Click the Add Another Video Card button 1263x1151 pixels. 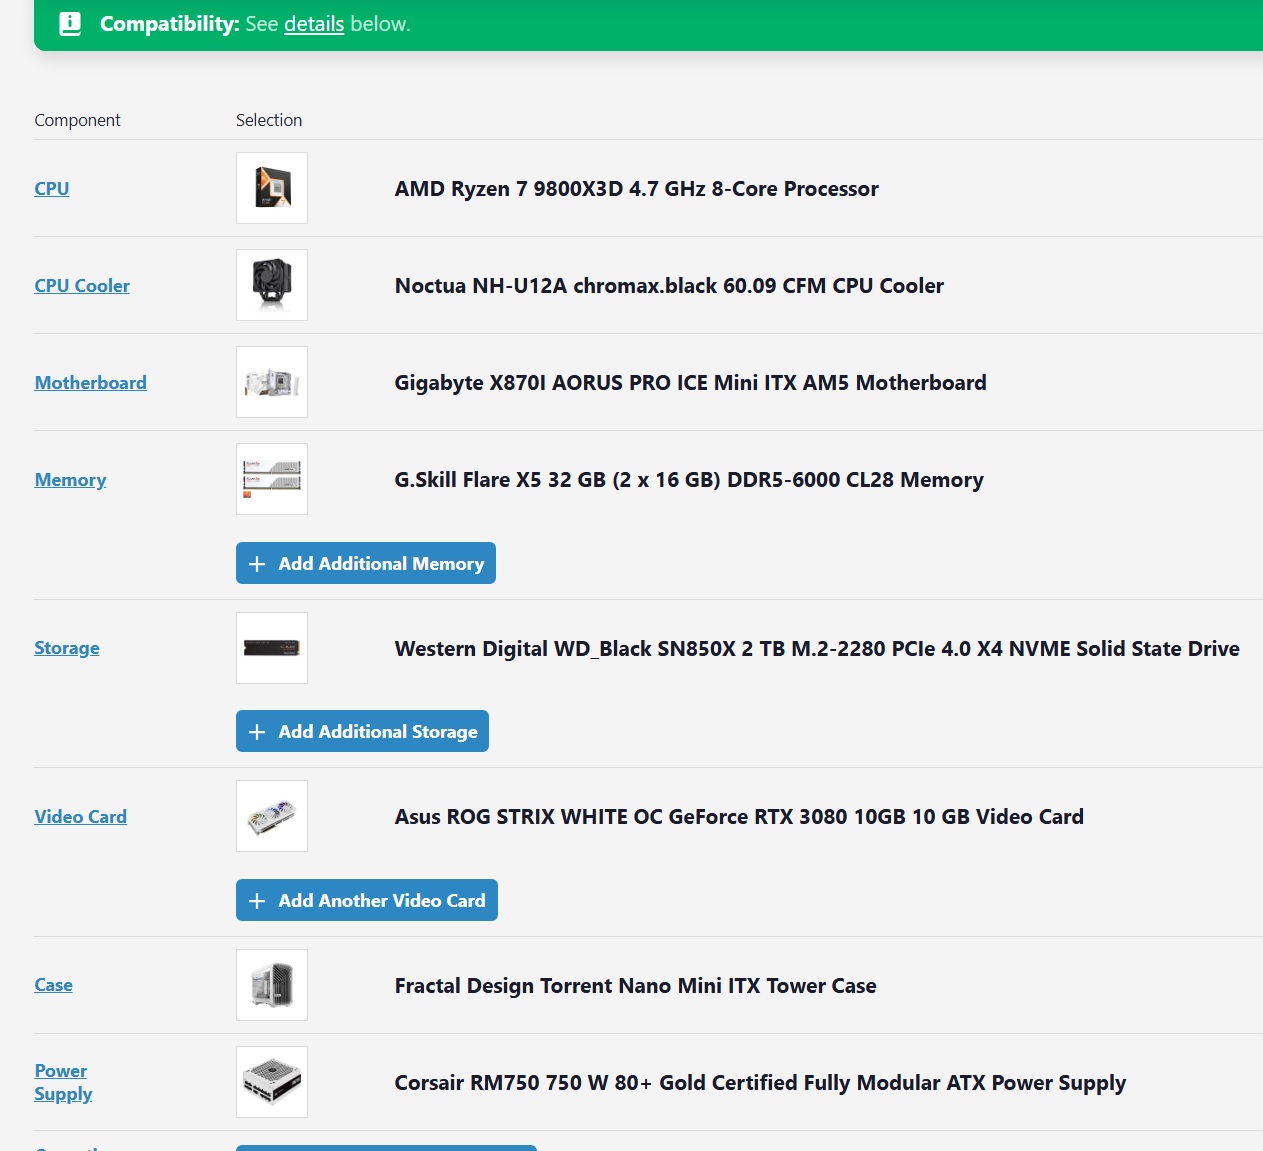pyautogui.click(x=367, y=900)
